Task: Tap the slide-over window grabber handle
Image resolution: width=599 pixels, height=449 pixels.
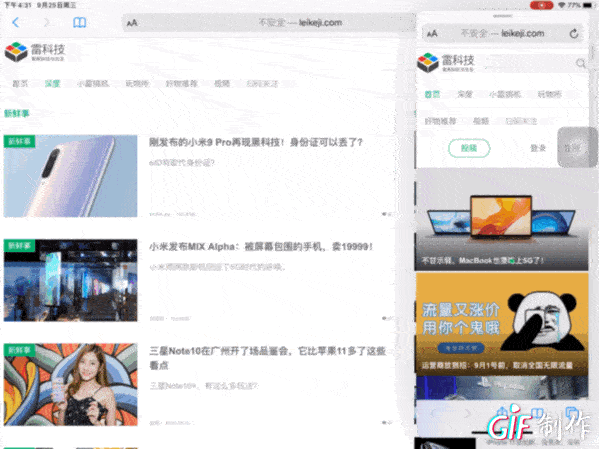Action: coord(503,16)
